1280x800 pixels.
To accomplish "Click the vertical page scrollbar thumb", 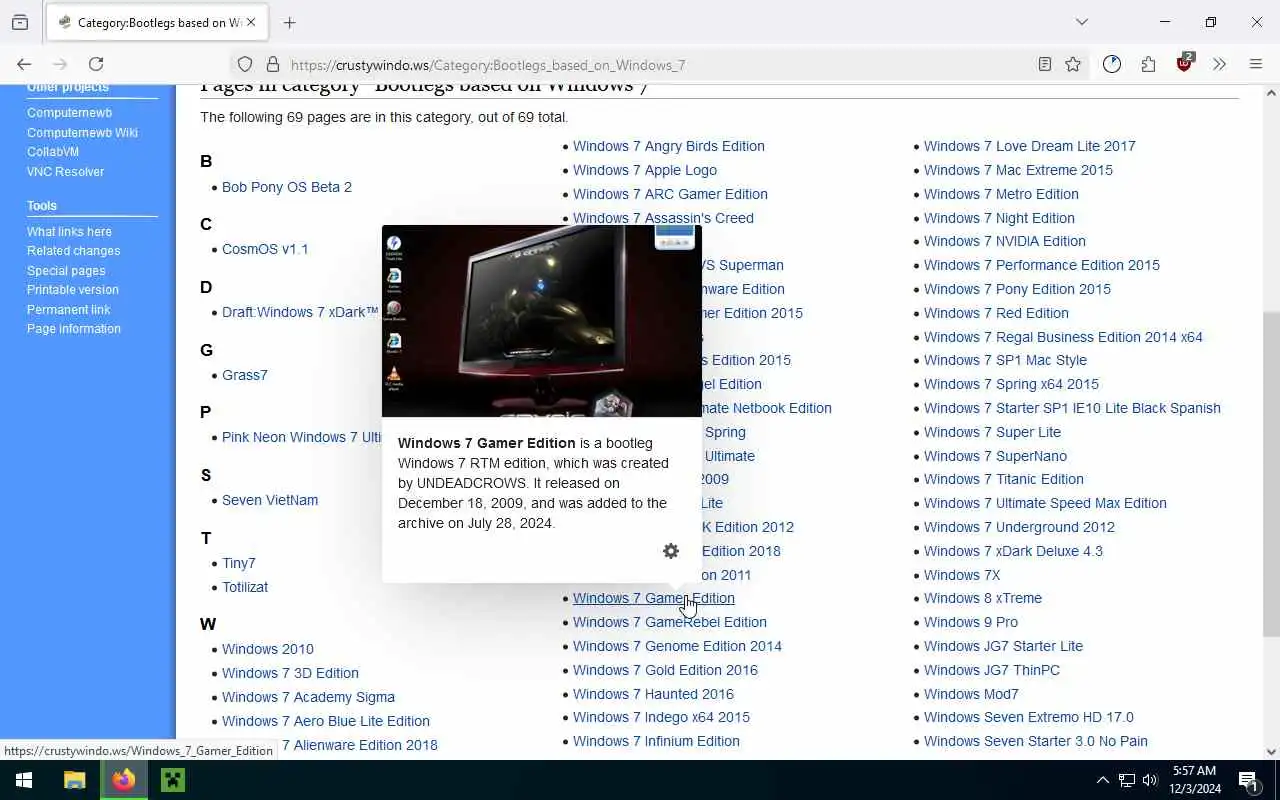I will pos(1271,474).
